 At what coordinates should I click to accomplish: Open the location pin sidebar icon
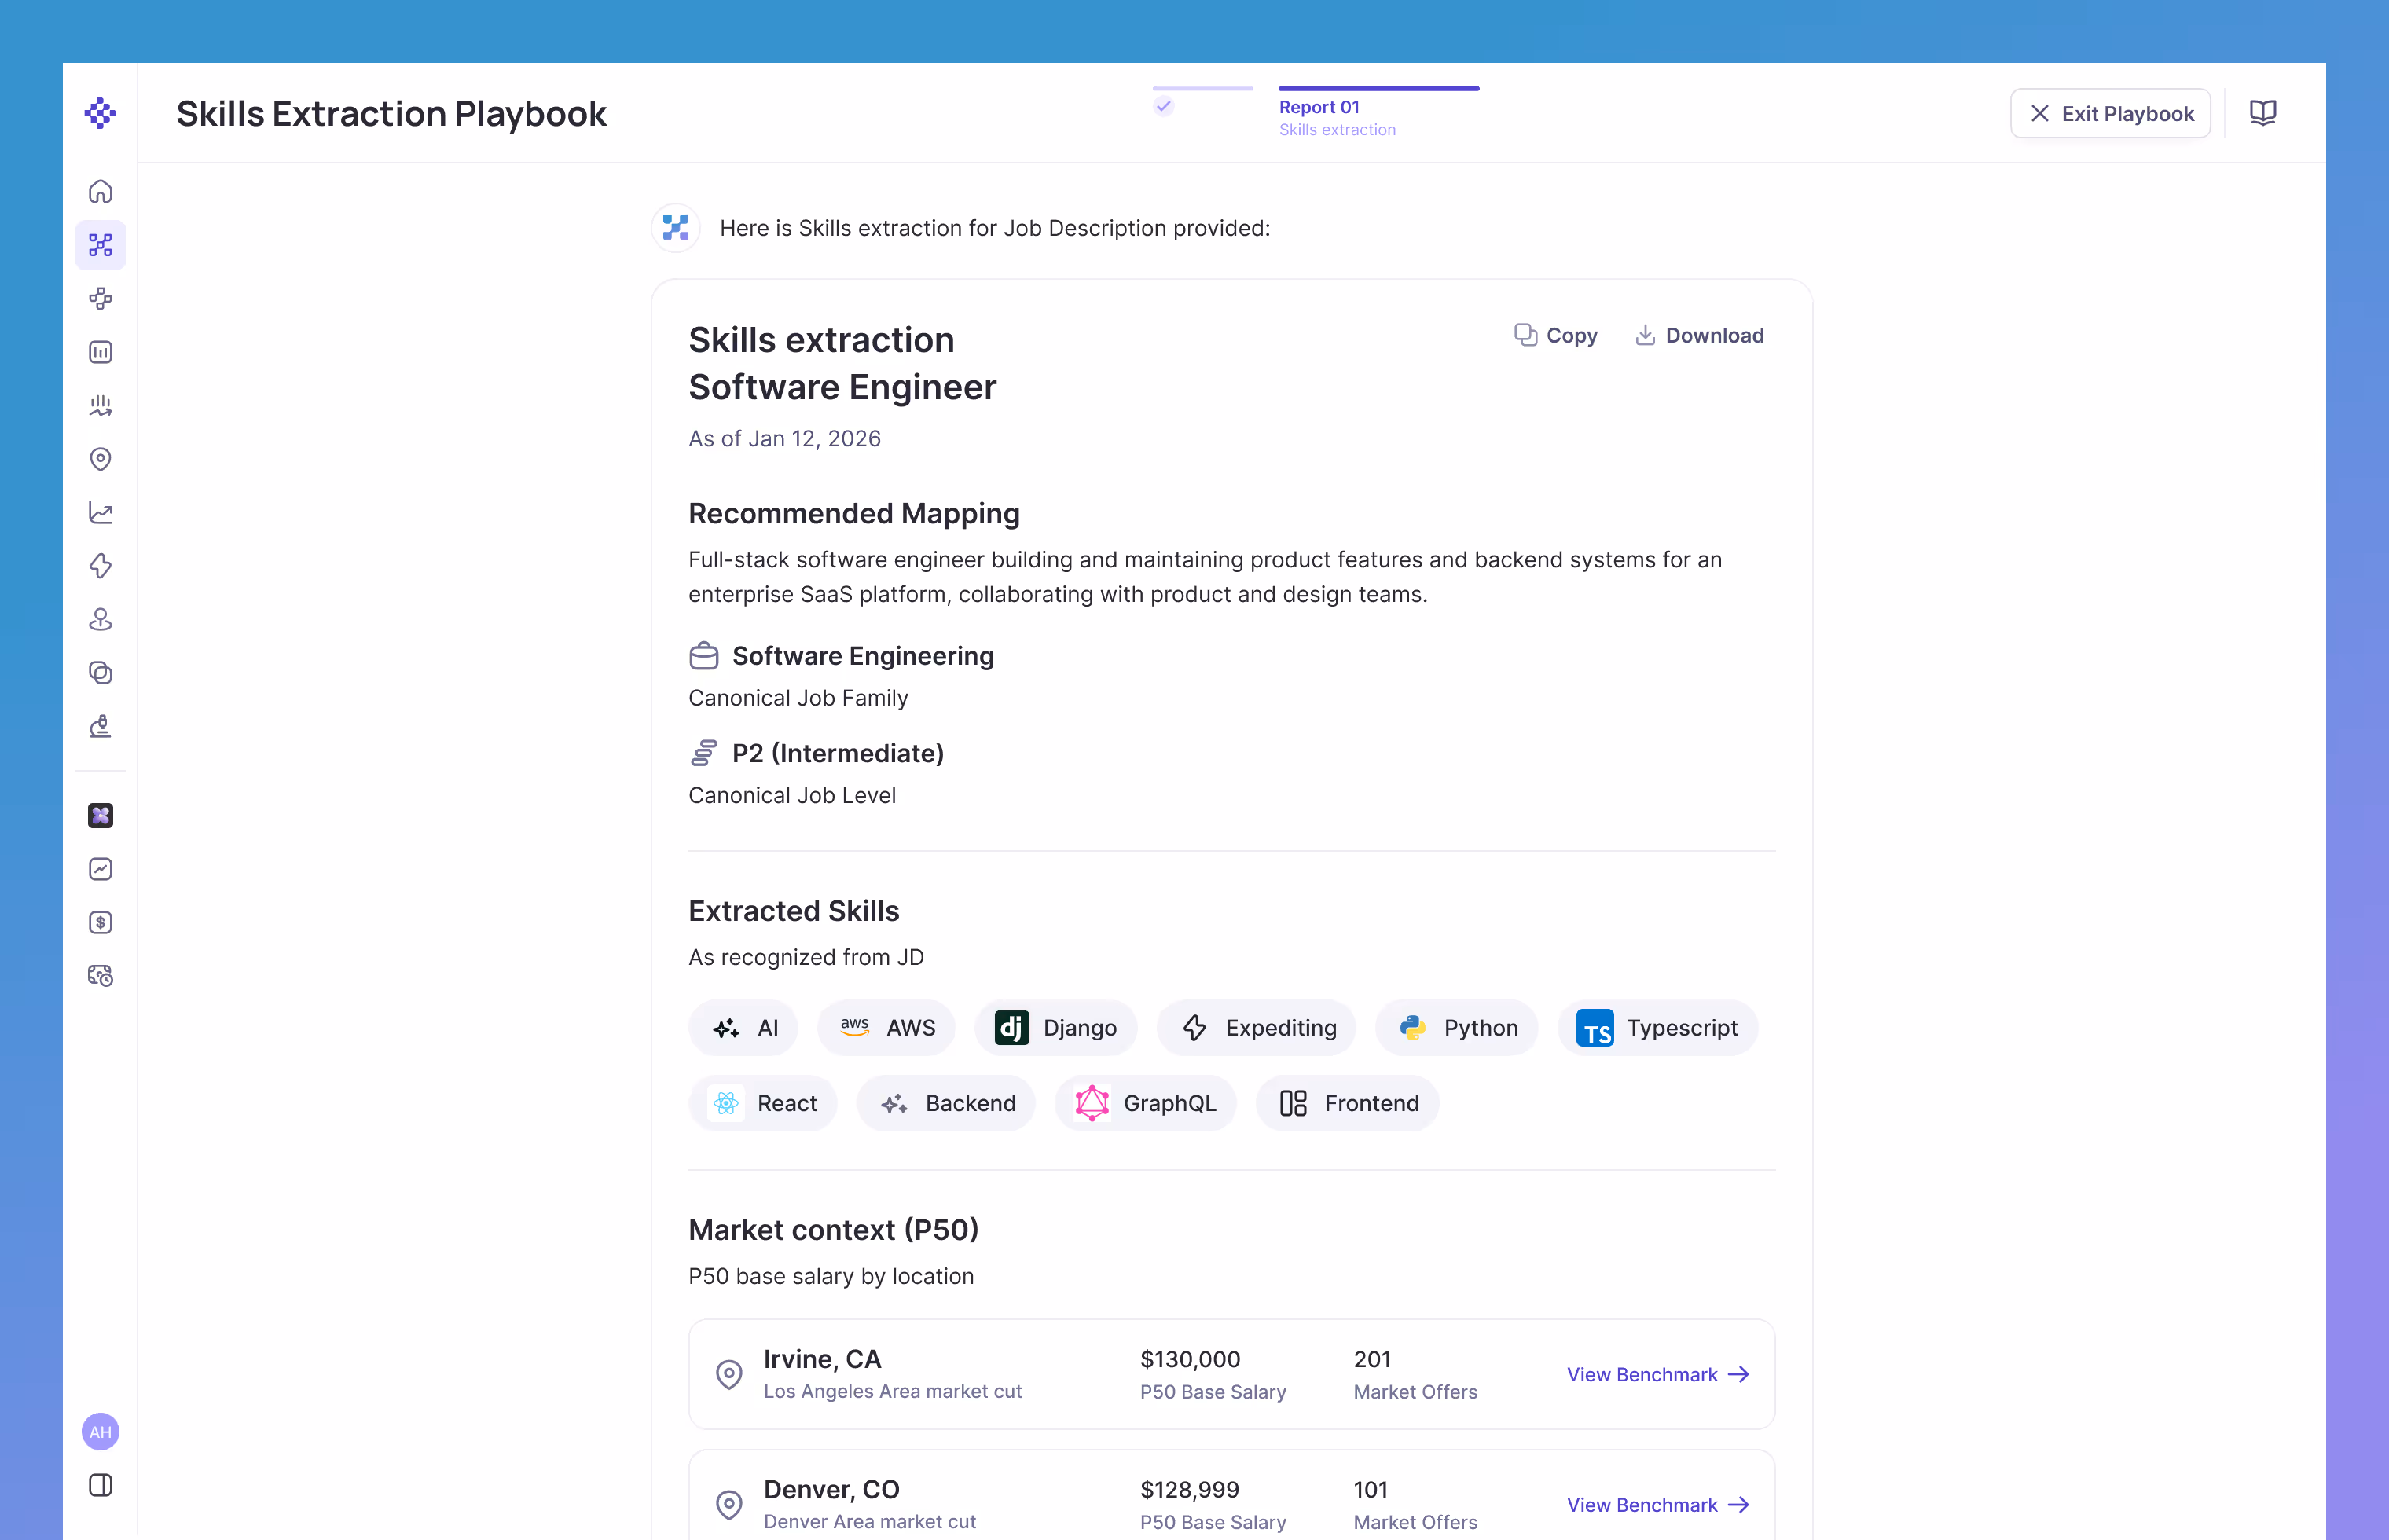point(100,459)
